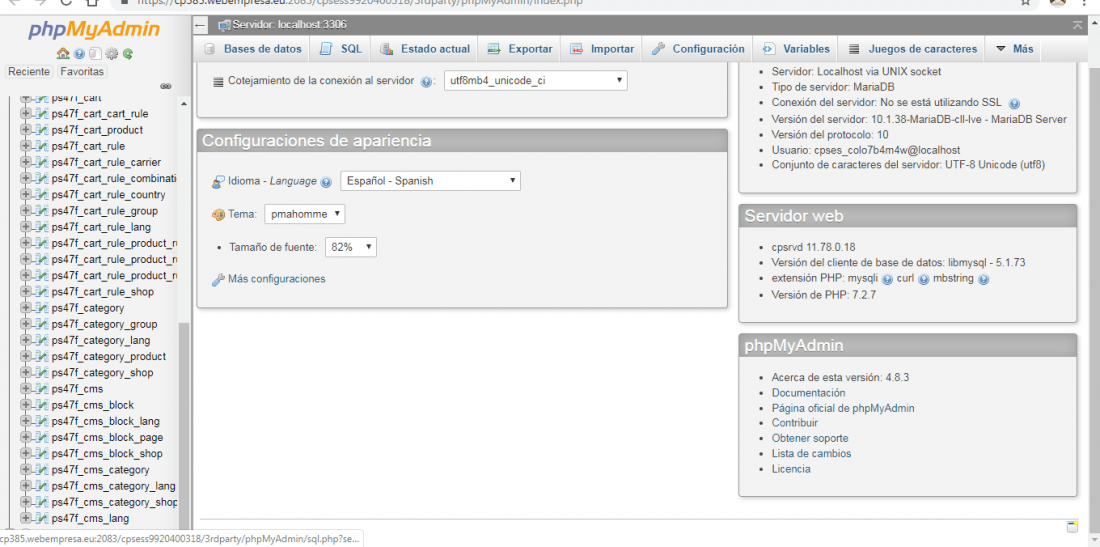
Task: Click help icon beside Idioma - Language
Action: [326, 182]
